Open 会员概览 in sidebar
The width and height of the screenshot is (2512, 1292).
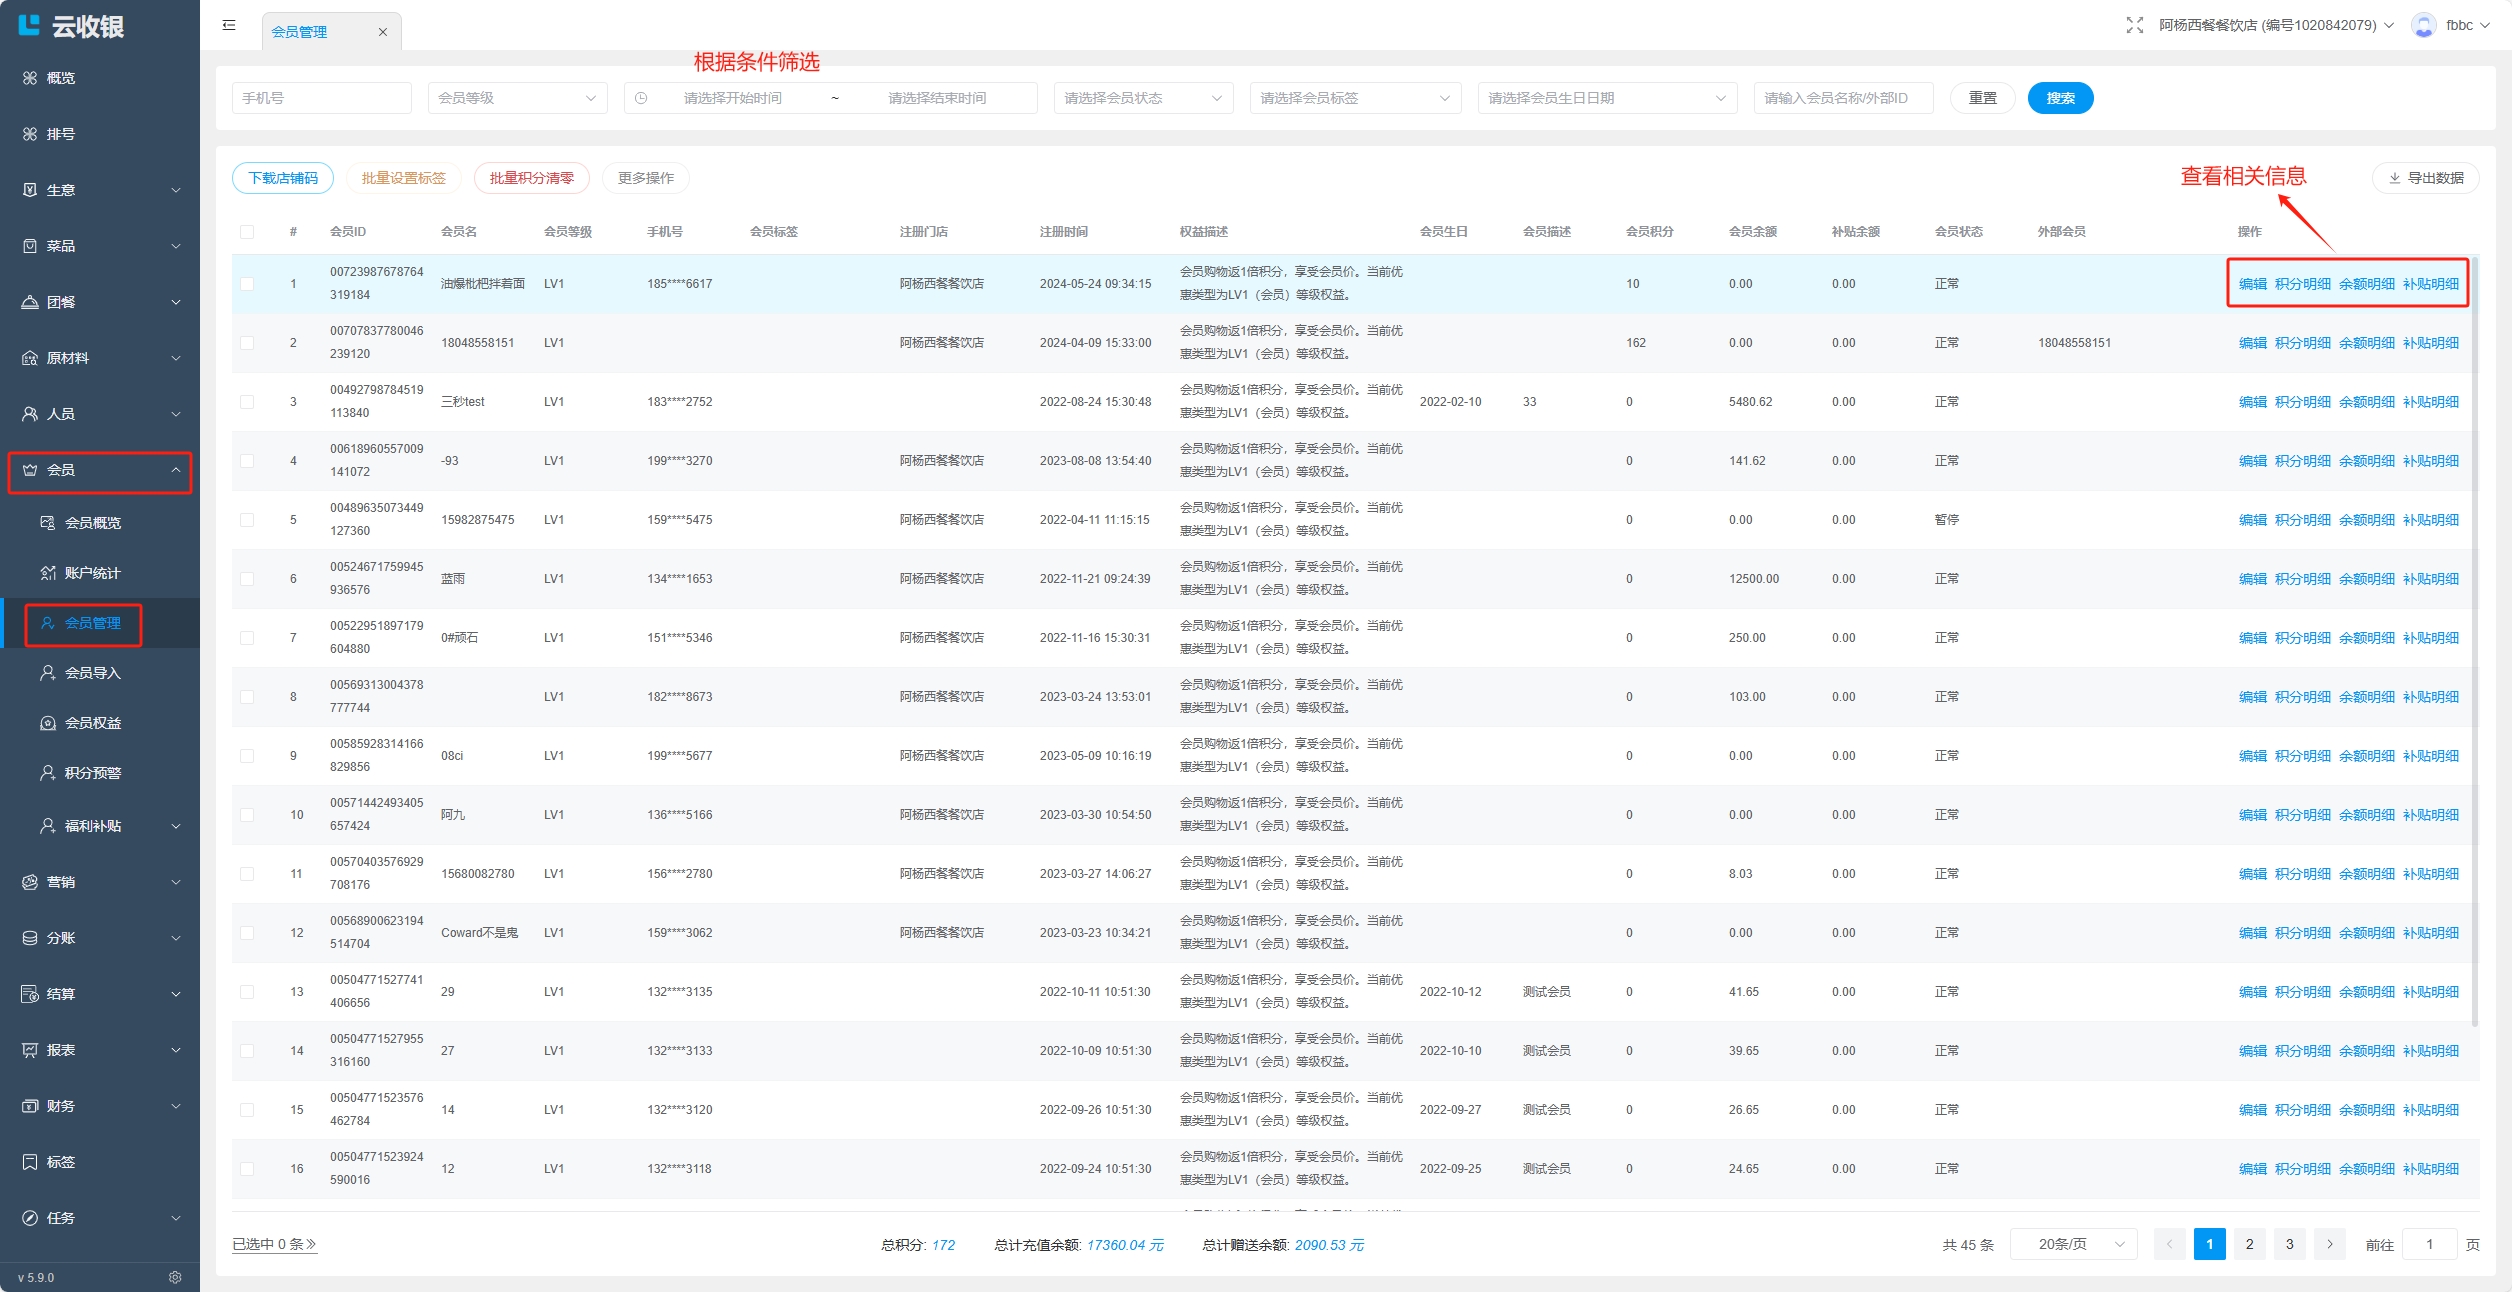(92, 523)
